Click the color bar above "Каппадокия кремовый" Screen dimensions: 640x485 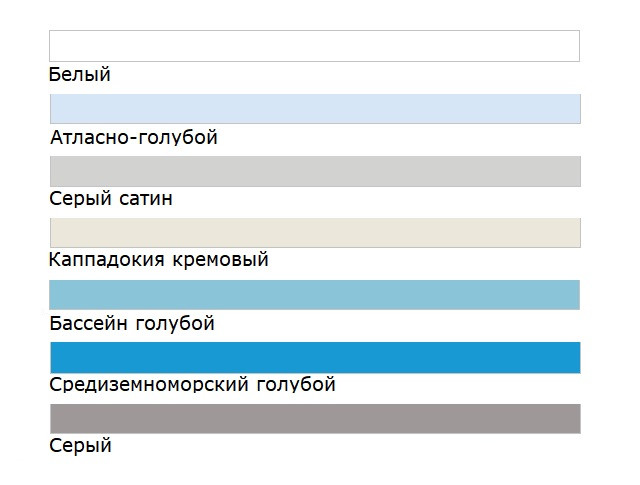coord(314,233)
